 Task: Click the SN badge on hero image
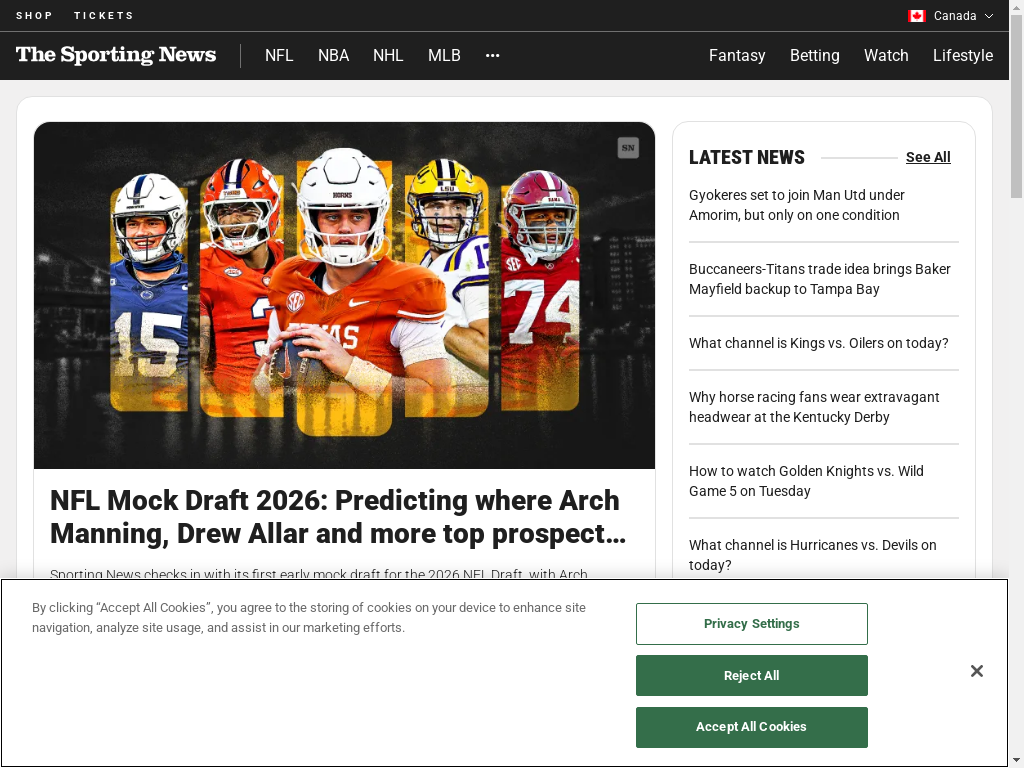(x=628, y=148)
